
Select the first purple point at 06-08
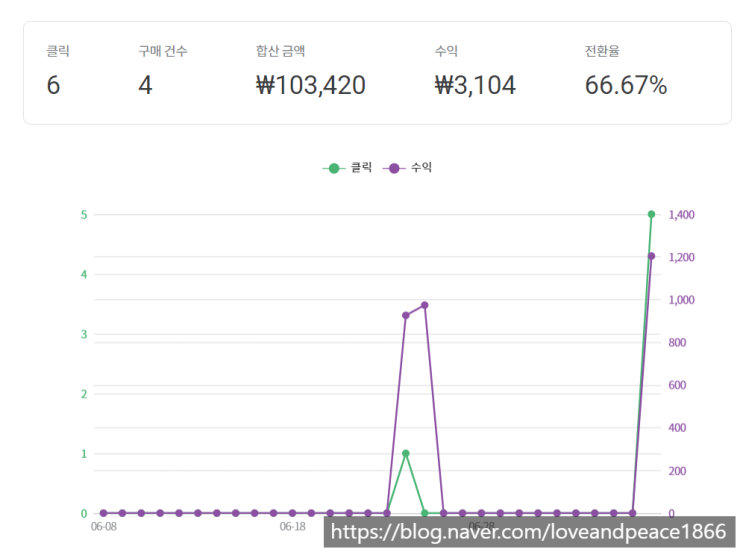[x=103, y=513]
